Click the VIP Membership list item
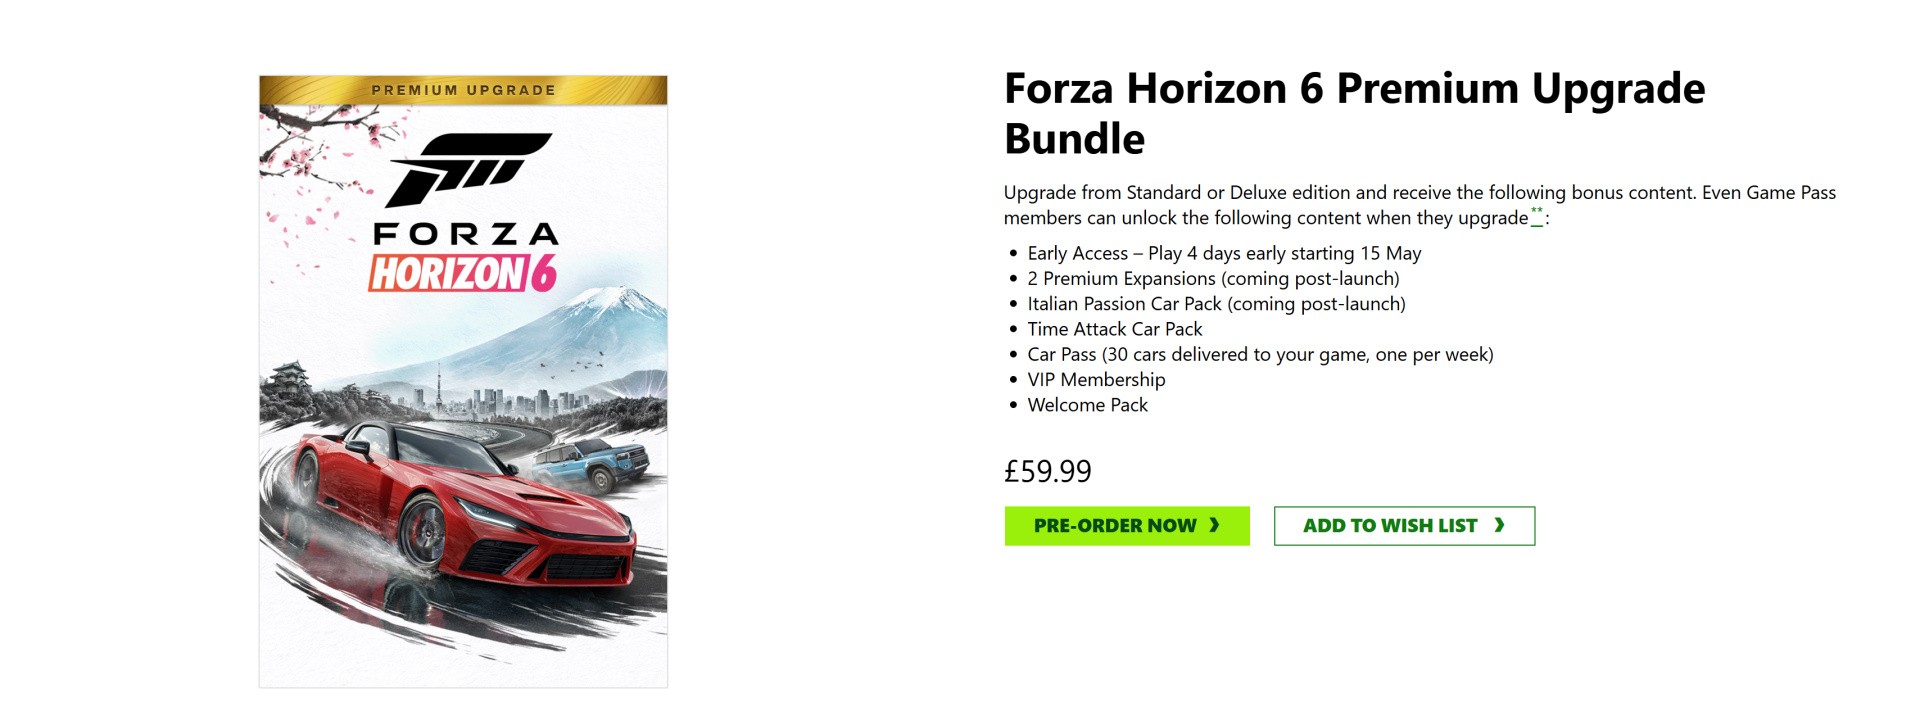Image resolution: width=1920 pixels, height=725 pixels. pyautogui.click(x=1096, y=380)
